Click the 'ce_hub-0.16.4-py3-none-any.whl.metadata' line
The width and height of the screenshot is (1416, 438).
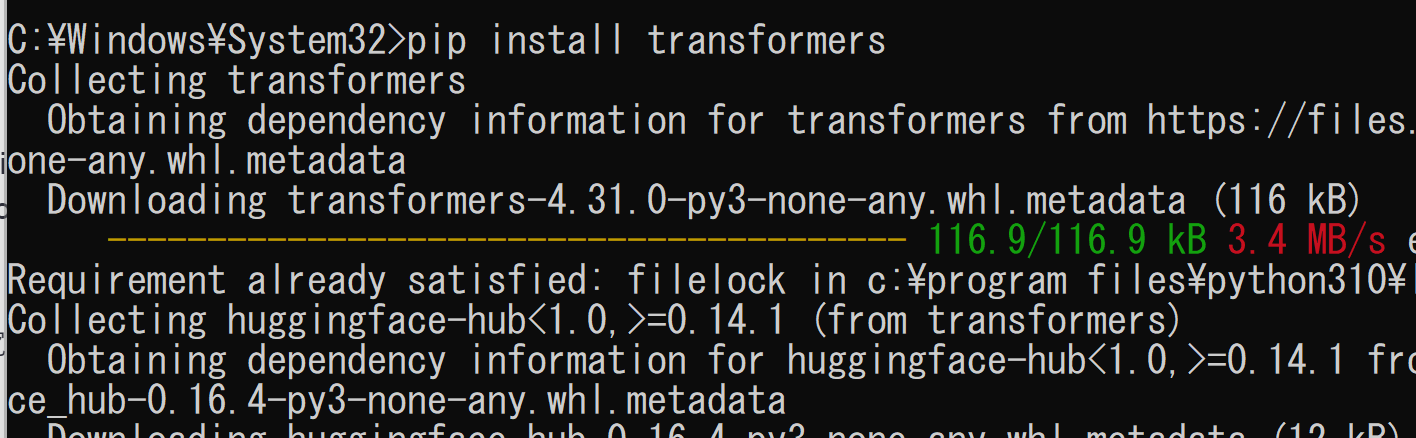click(x=396, y=401)
